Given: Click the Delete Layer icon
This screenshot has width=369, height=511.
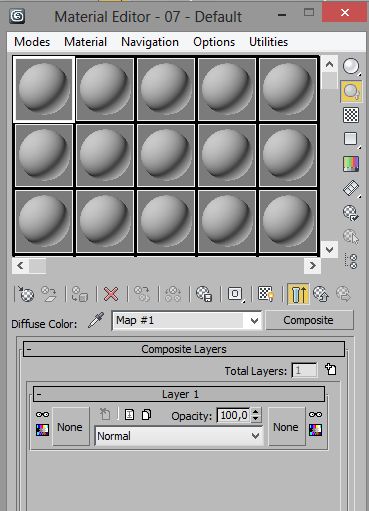Looking at the screenshot, I should [x=105, y=414].
